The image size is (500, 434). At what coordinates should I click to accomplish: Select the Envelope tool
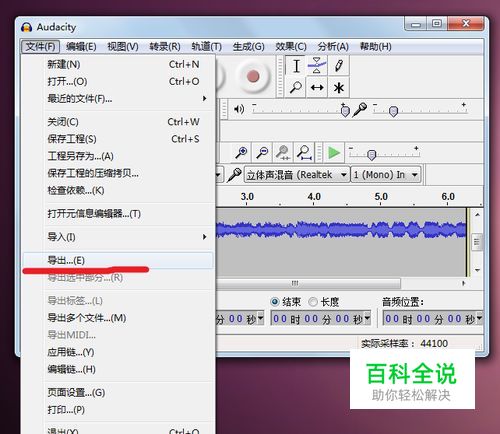point(317,66)
